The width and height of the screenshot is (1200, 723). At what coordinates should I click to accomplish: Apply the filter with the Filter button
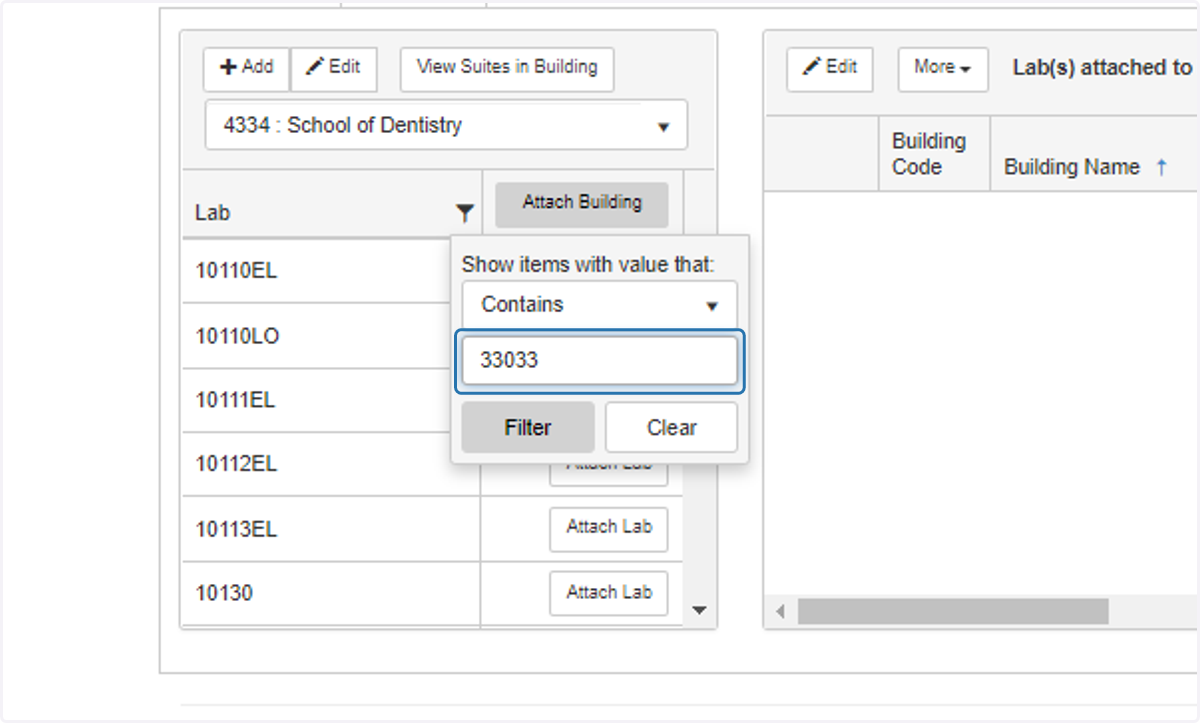(x=528, y=428)
